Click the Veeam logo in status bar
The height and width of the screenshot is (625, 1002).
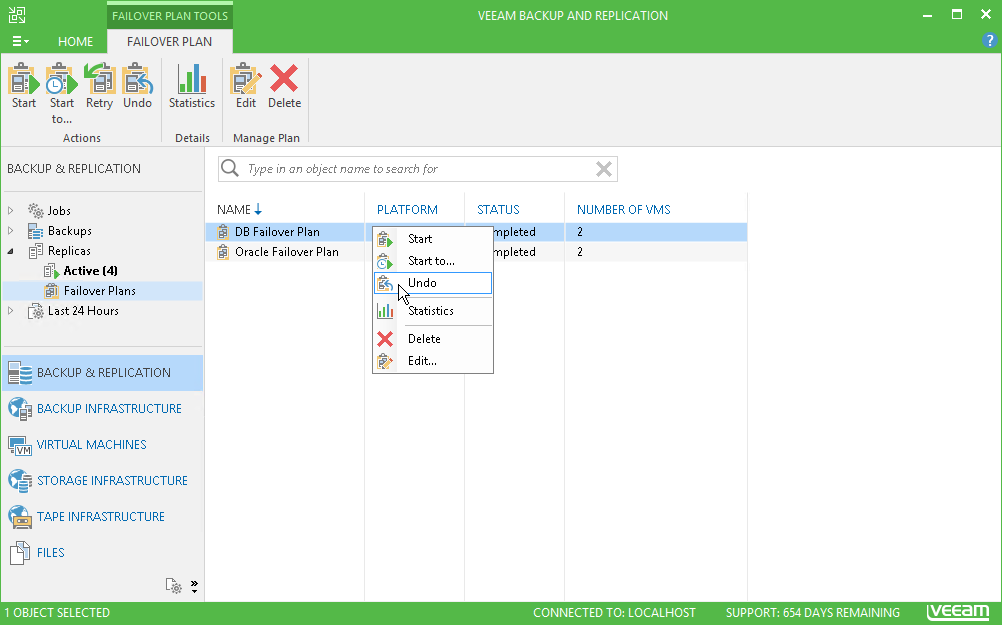pos(958,612)
